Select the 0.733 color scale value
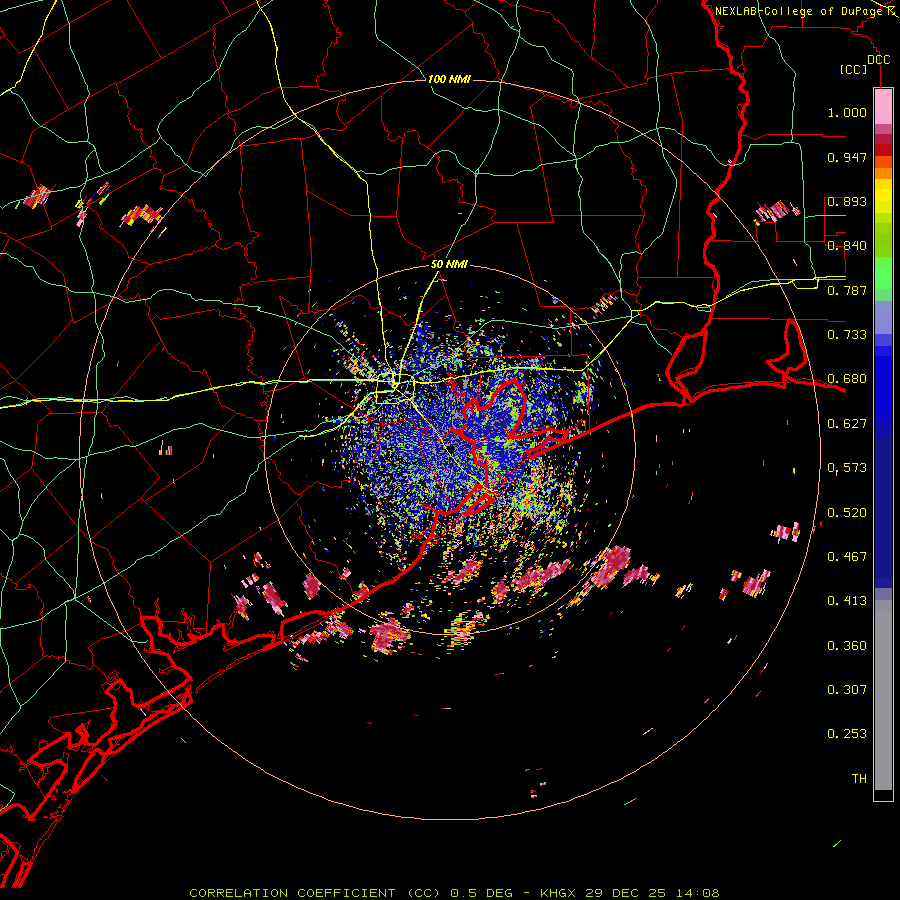Image resolution: width=900 pixels, height=900 pixels. tap(847, 335)
